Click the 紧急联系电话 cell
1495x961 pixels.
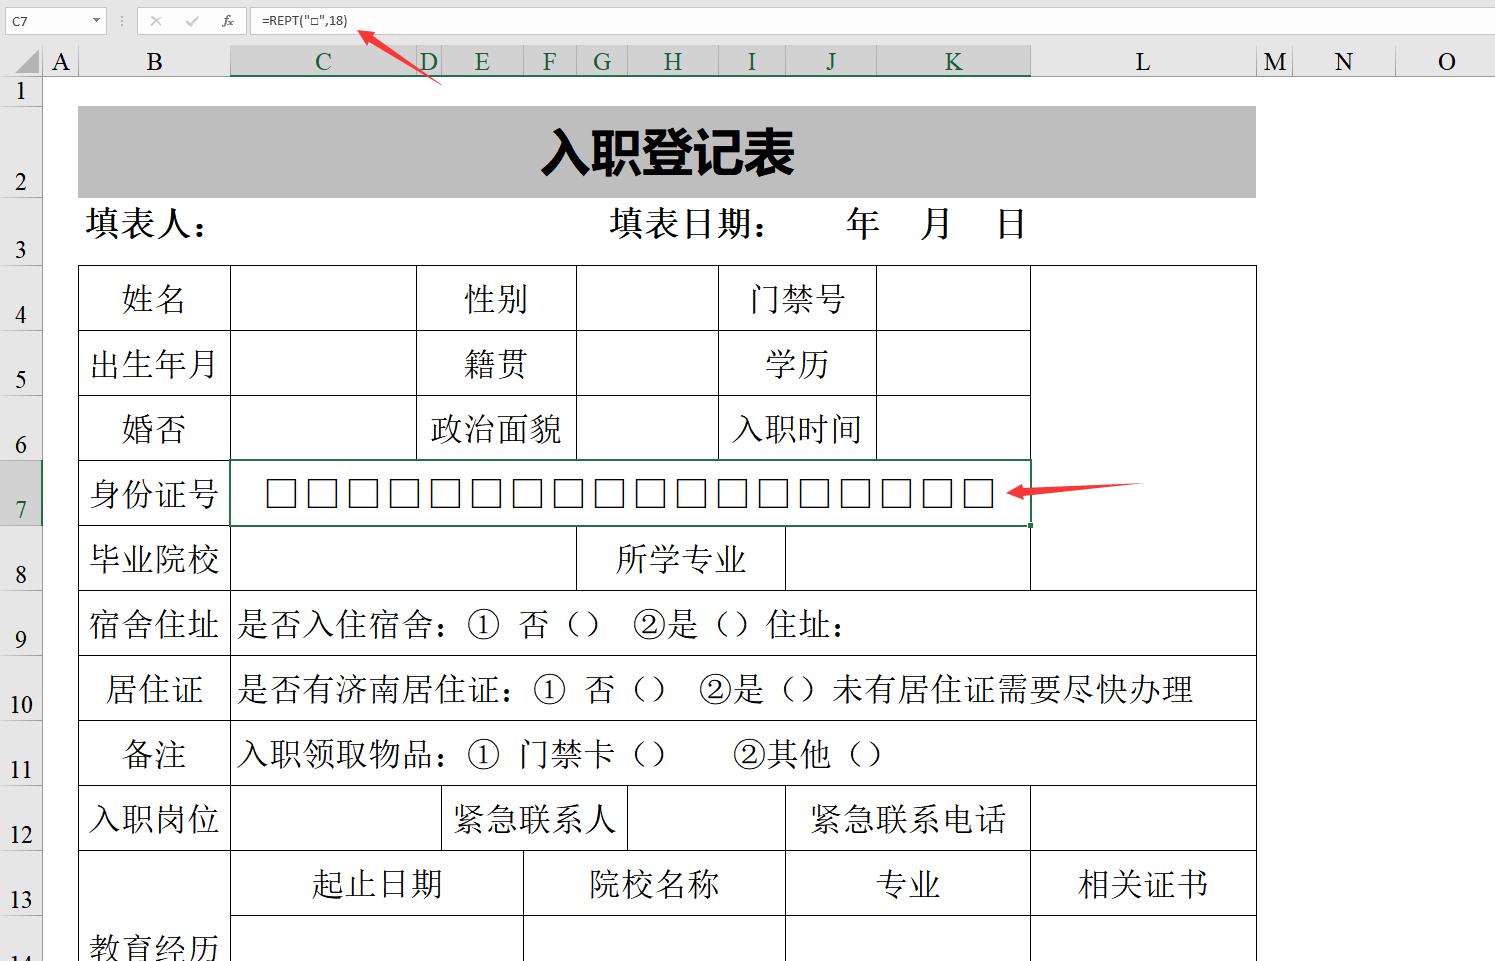[907, 819]
